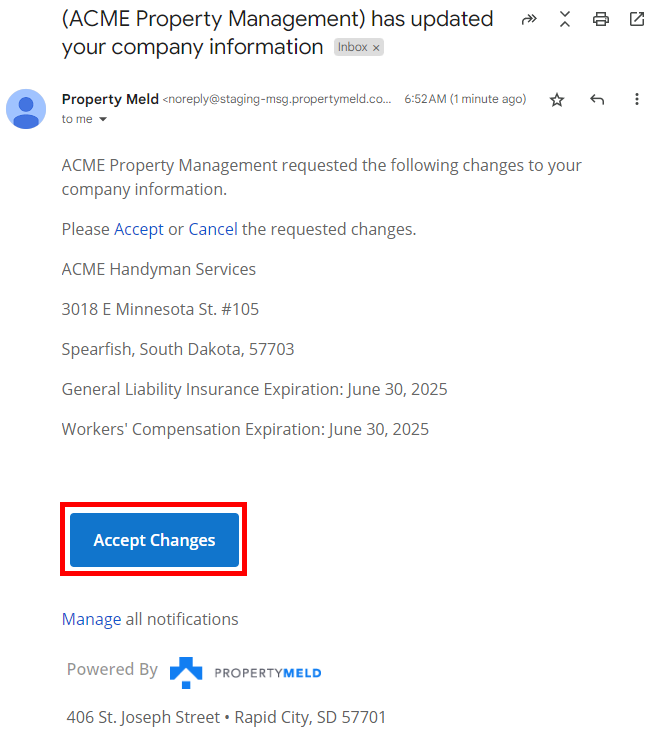The width and height of the screenshot is (666, 736).
Task: Click the sender's profile avatar
Action: point(26,109)
